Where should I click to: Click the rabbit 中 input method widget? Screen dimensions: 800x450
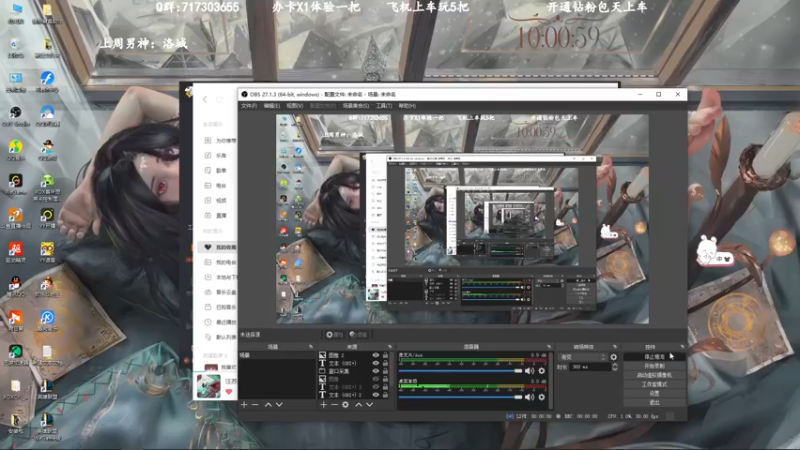[x=714, y=252]
